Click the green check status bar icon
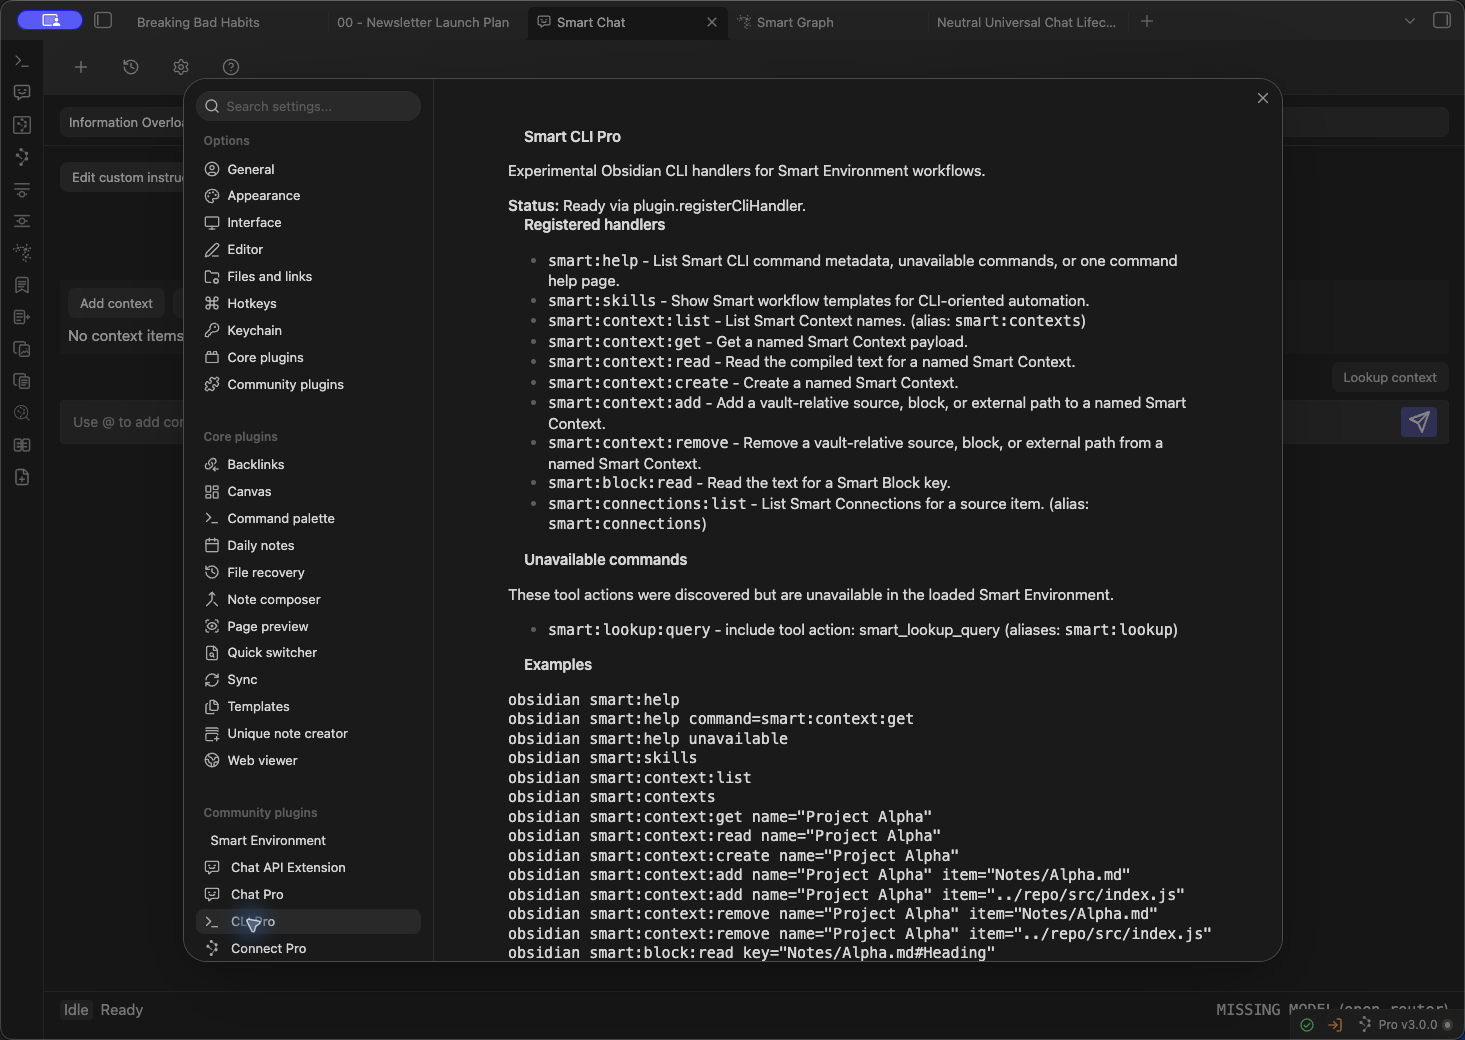Viewport: 1465px width, 1040px height. (1307, 1025)
